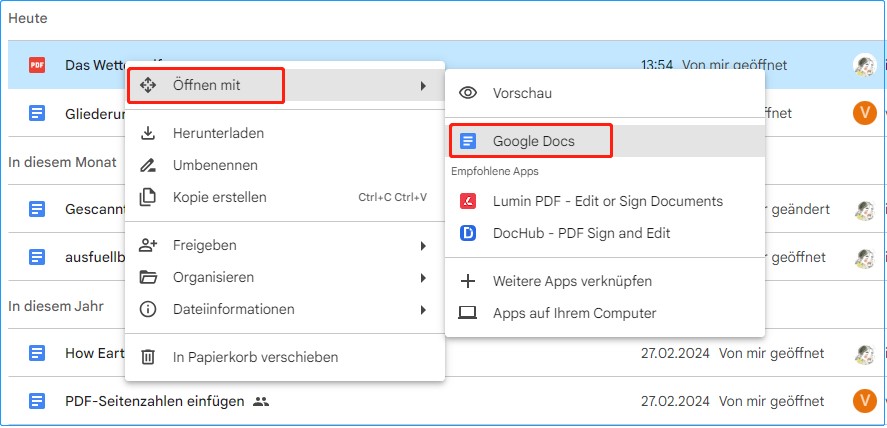Select Apps auf Ihrem Computer
This screenshot has width=887, height=428.
point(605,313)
